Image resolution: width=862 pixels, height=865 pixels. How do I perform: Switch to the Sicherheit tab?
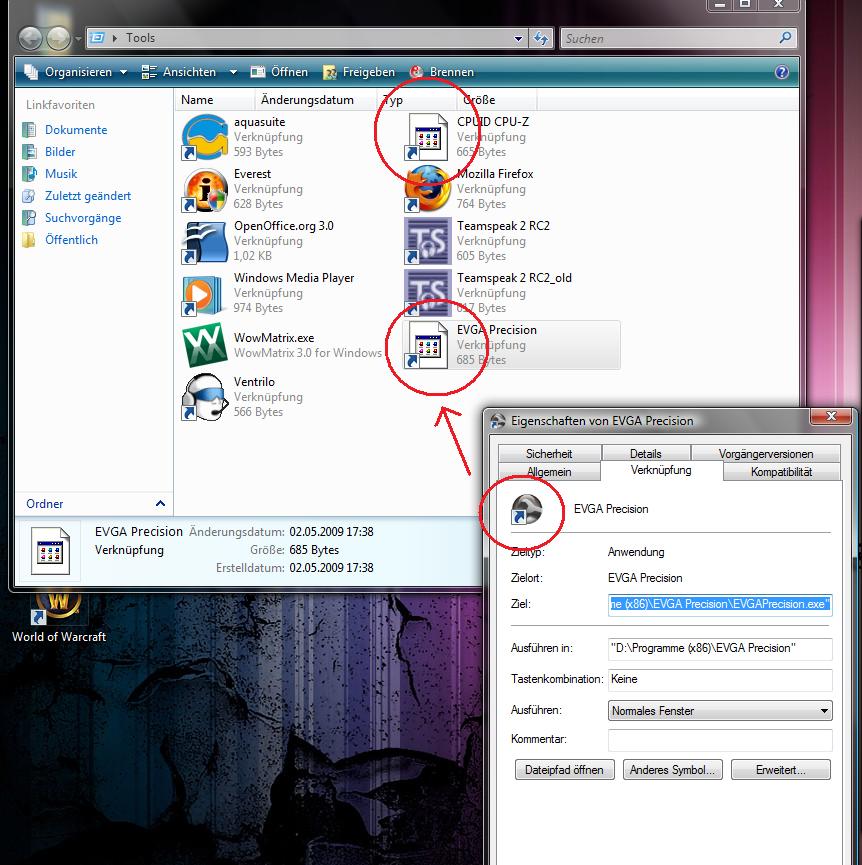549,453
